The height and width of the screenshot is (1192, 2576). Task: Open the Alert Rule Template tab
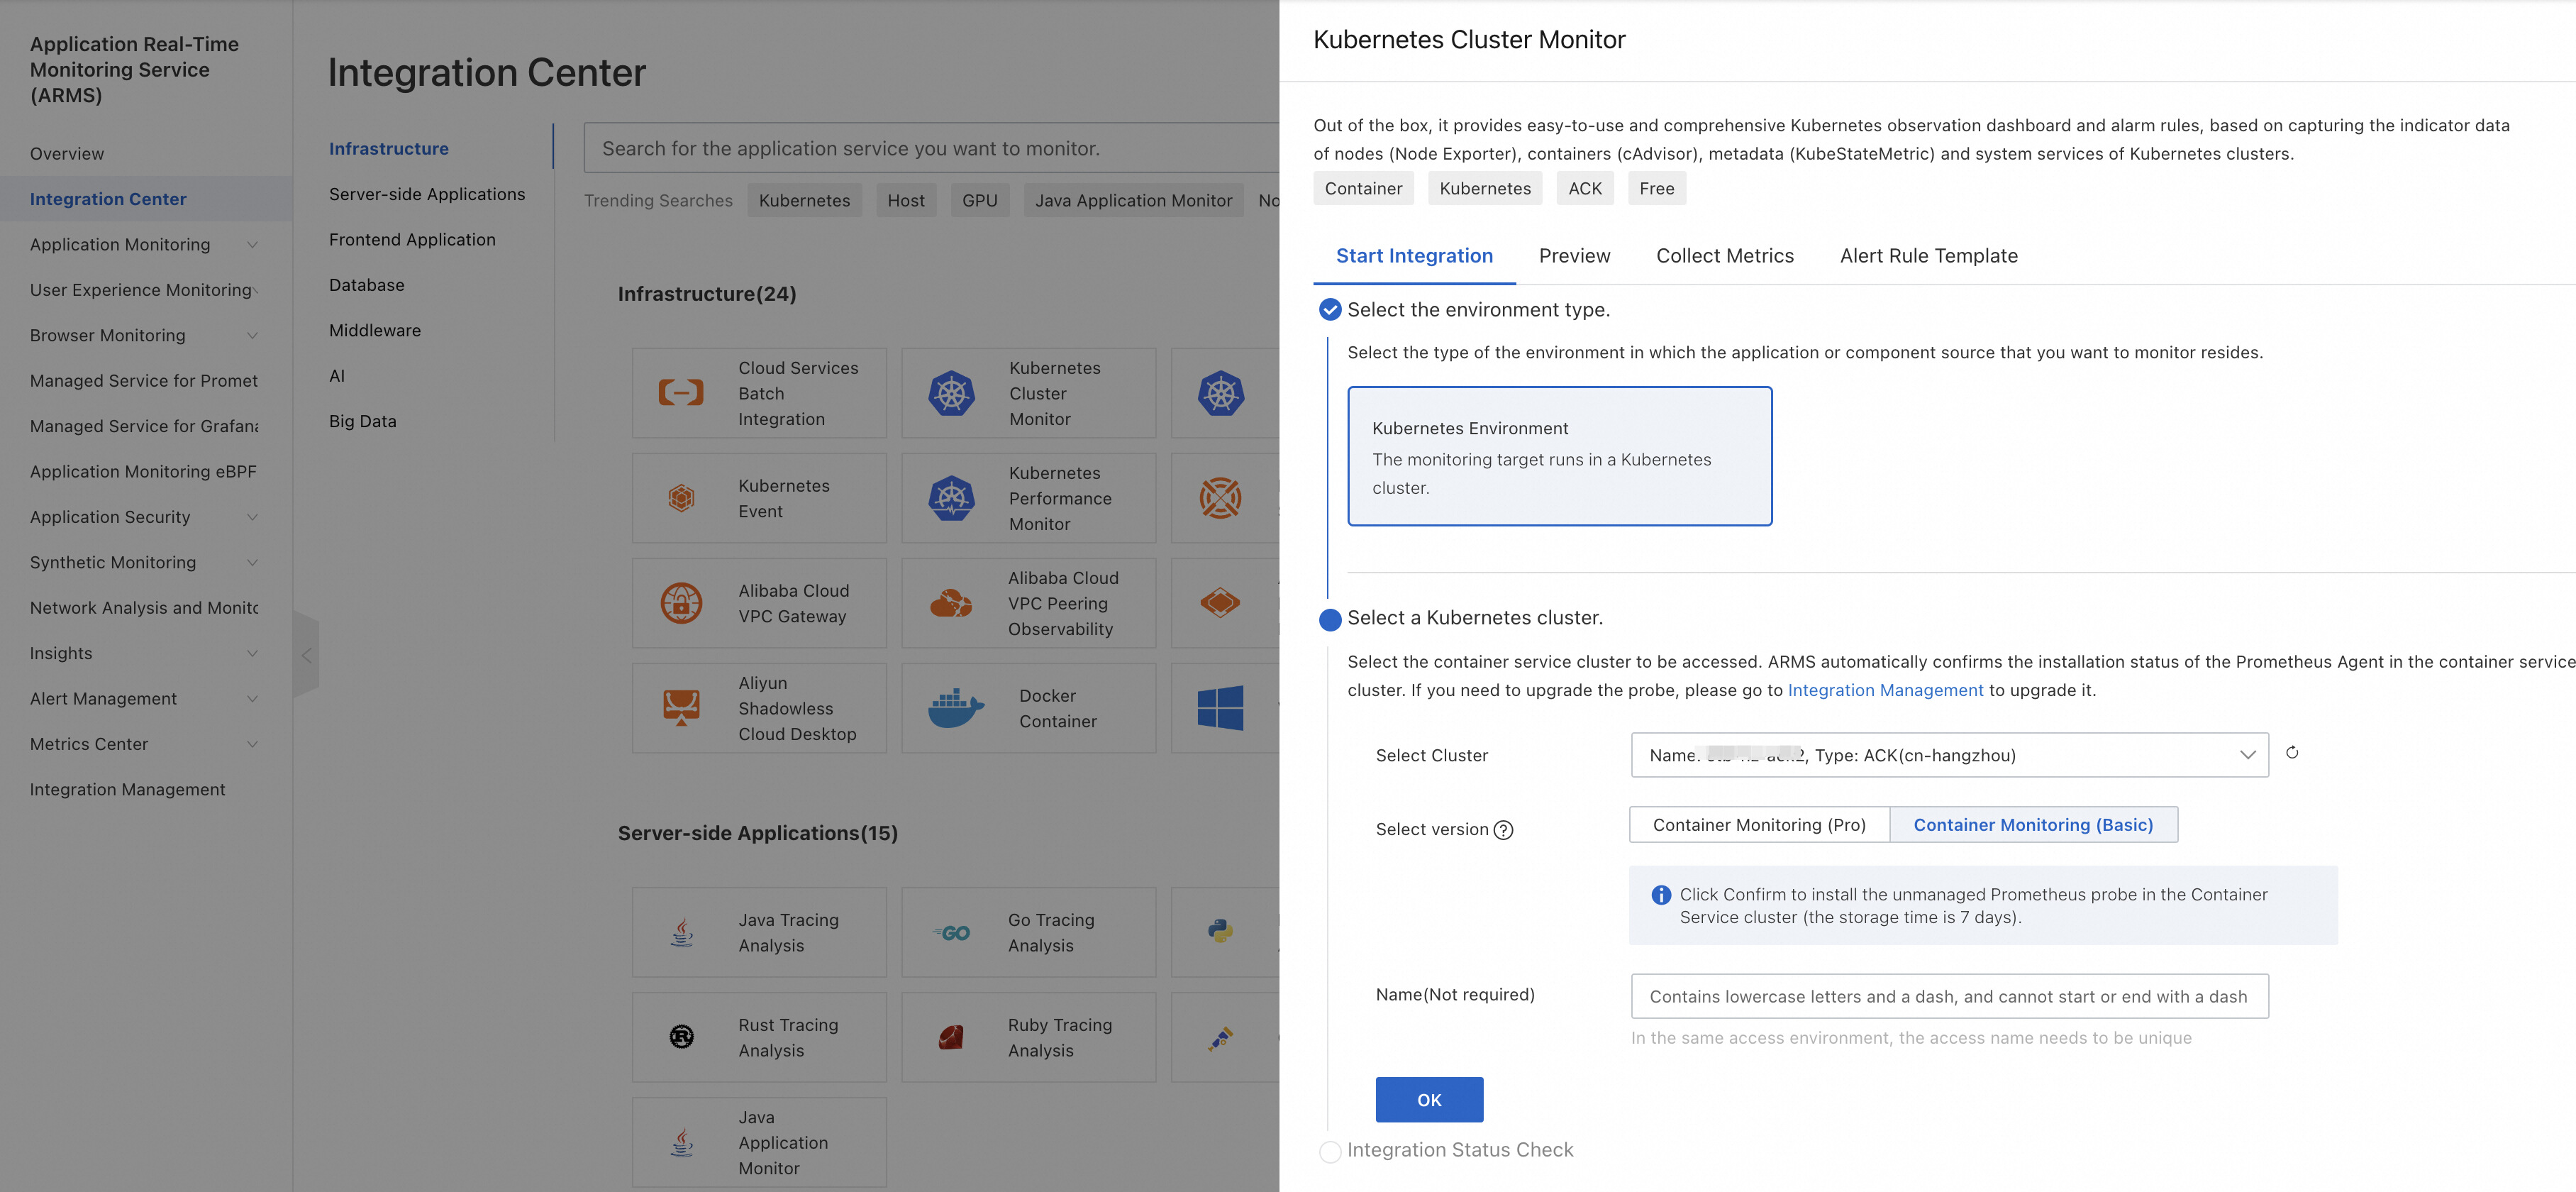(x=1928, y=256)
